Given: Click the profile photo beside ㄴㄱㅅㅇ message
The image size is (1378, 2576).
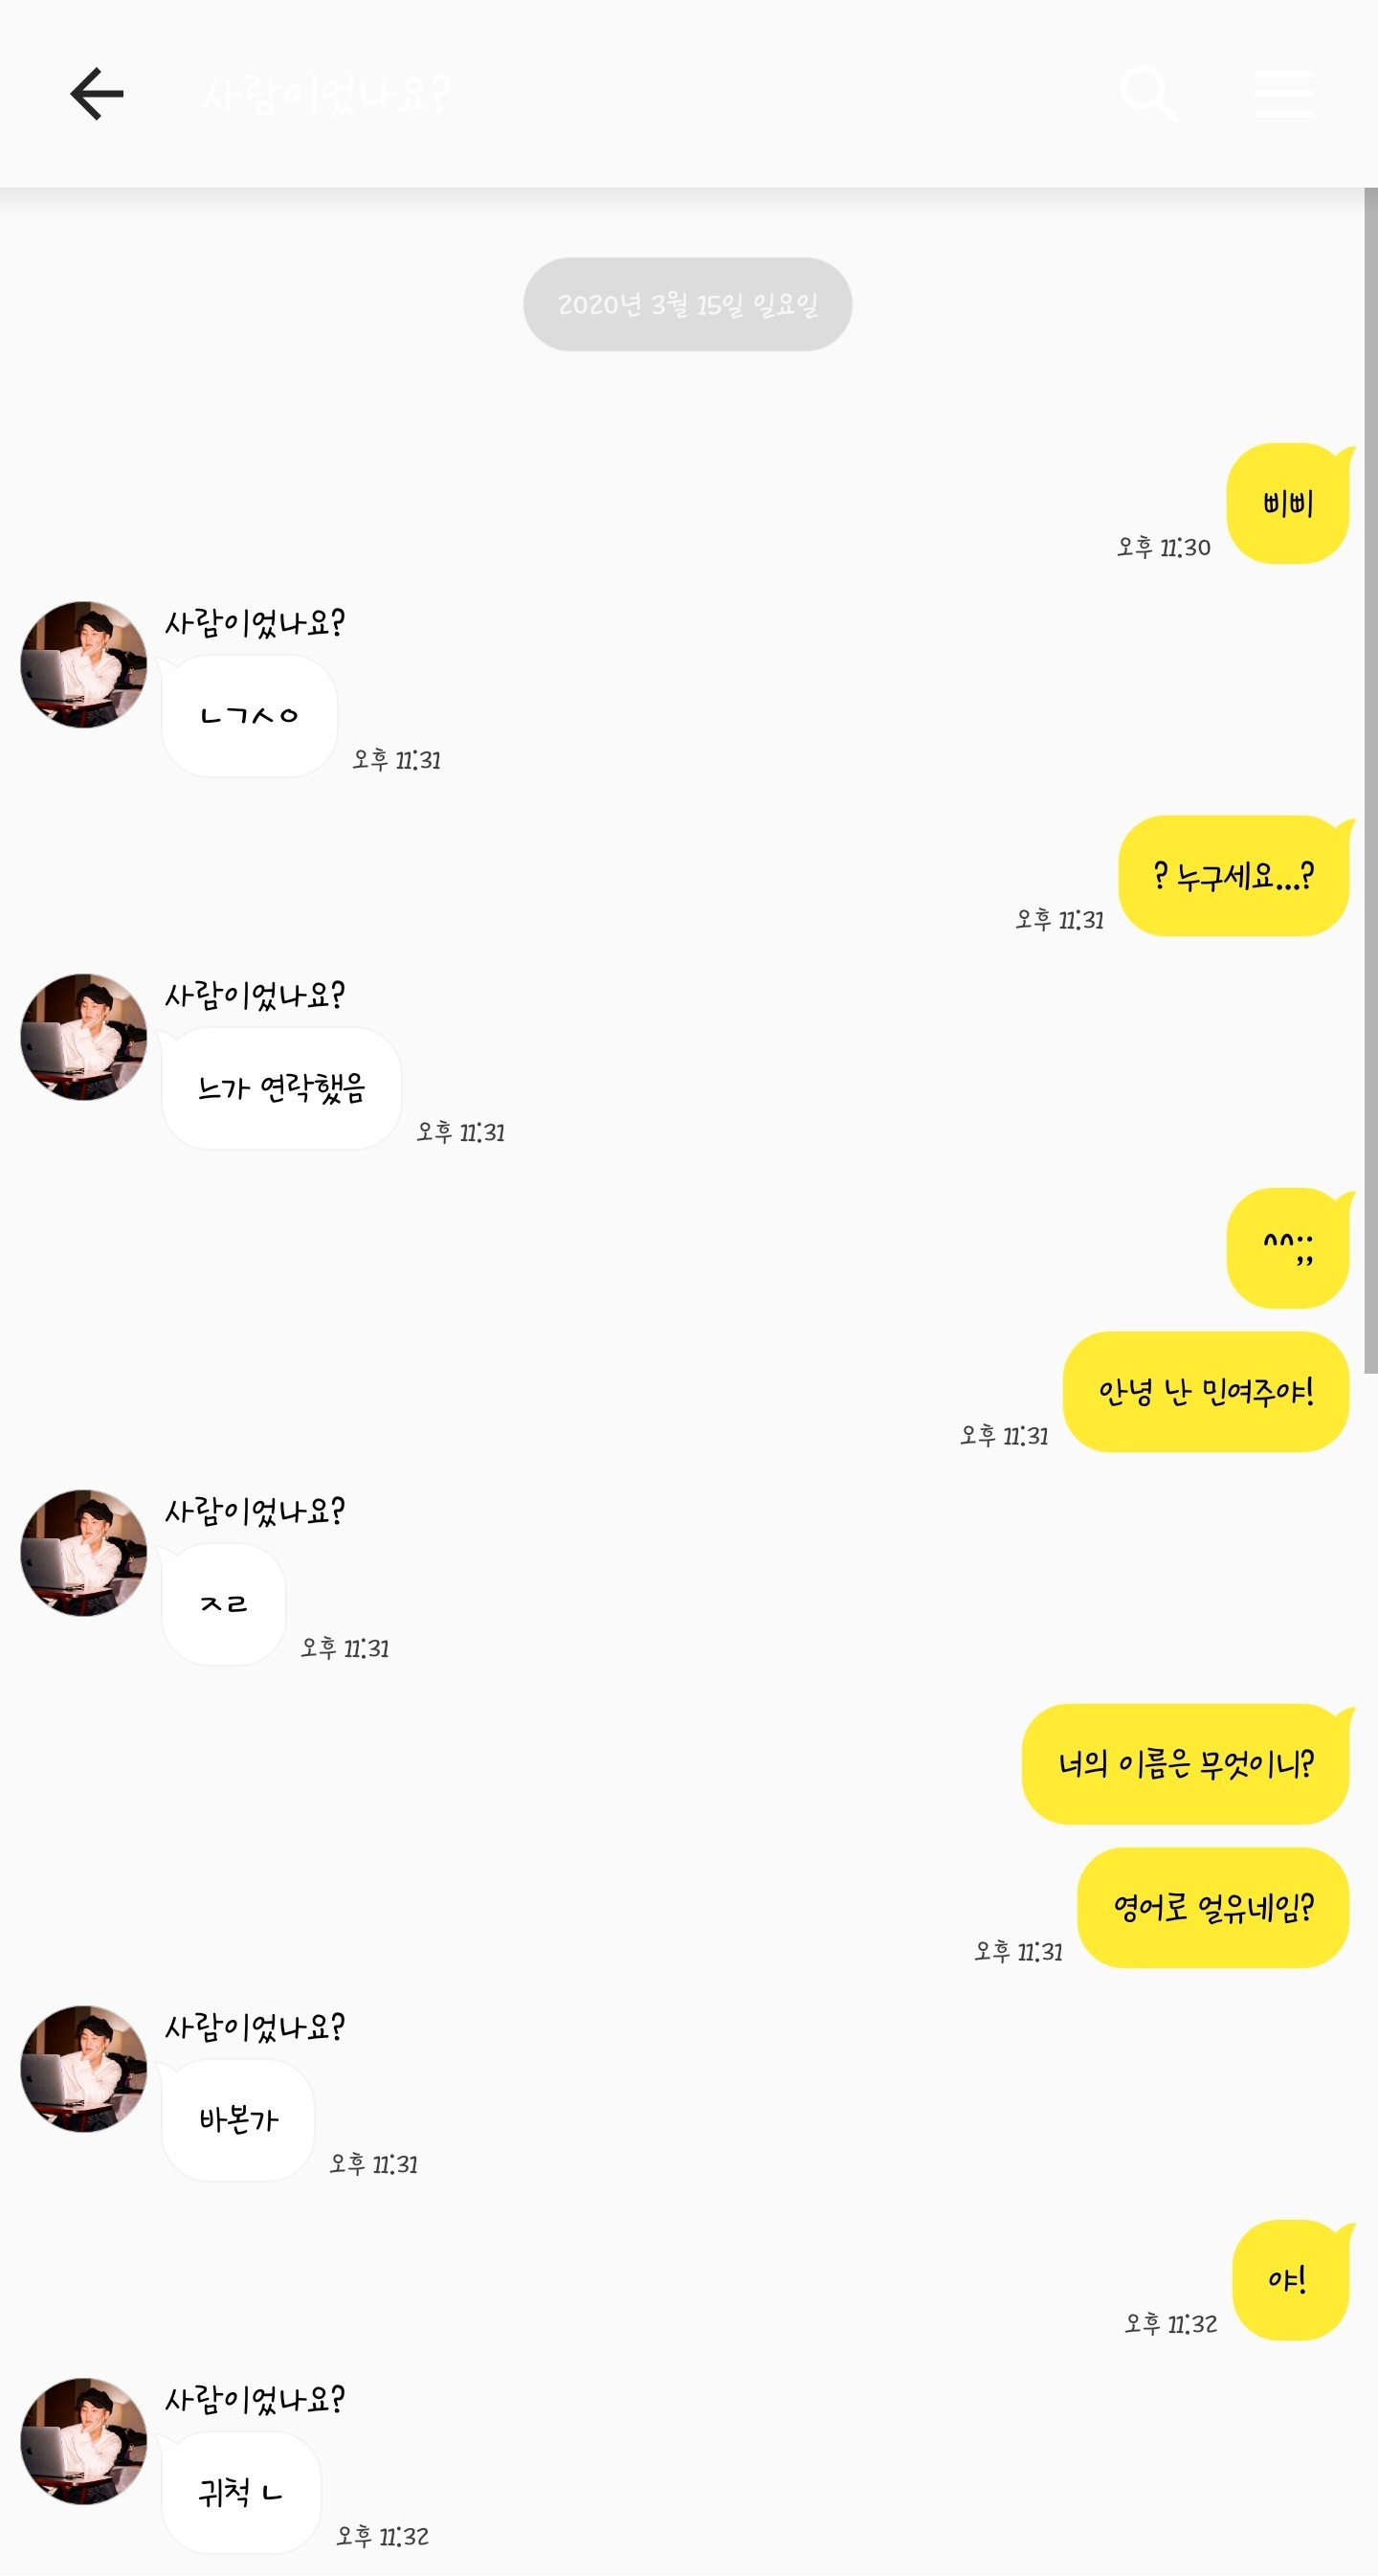Looking at the screenshot, I should point(84,665).
